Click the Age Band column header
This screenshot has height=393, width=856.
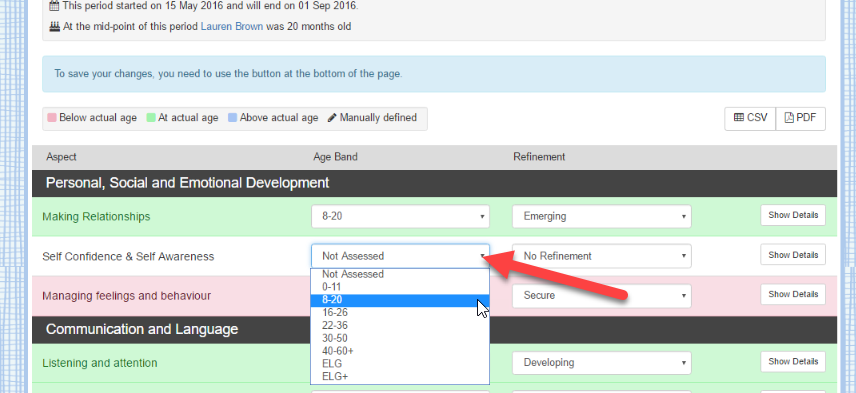(x=335, y=157)
